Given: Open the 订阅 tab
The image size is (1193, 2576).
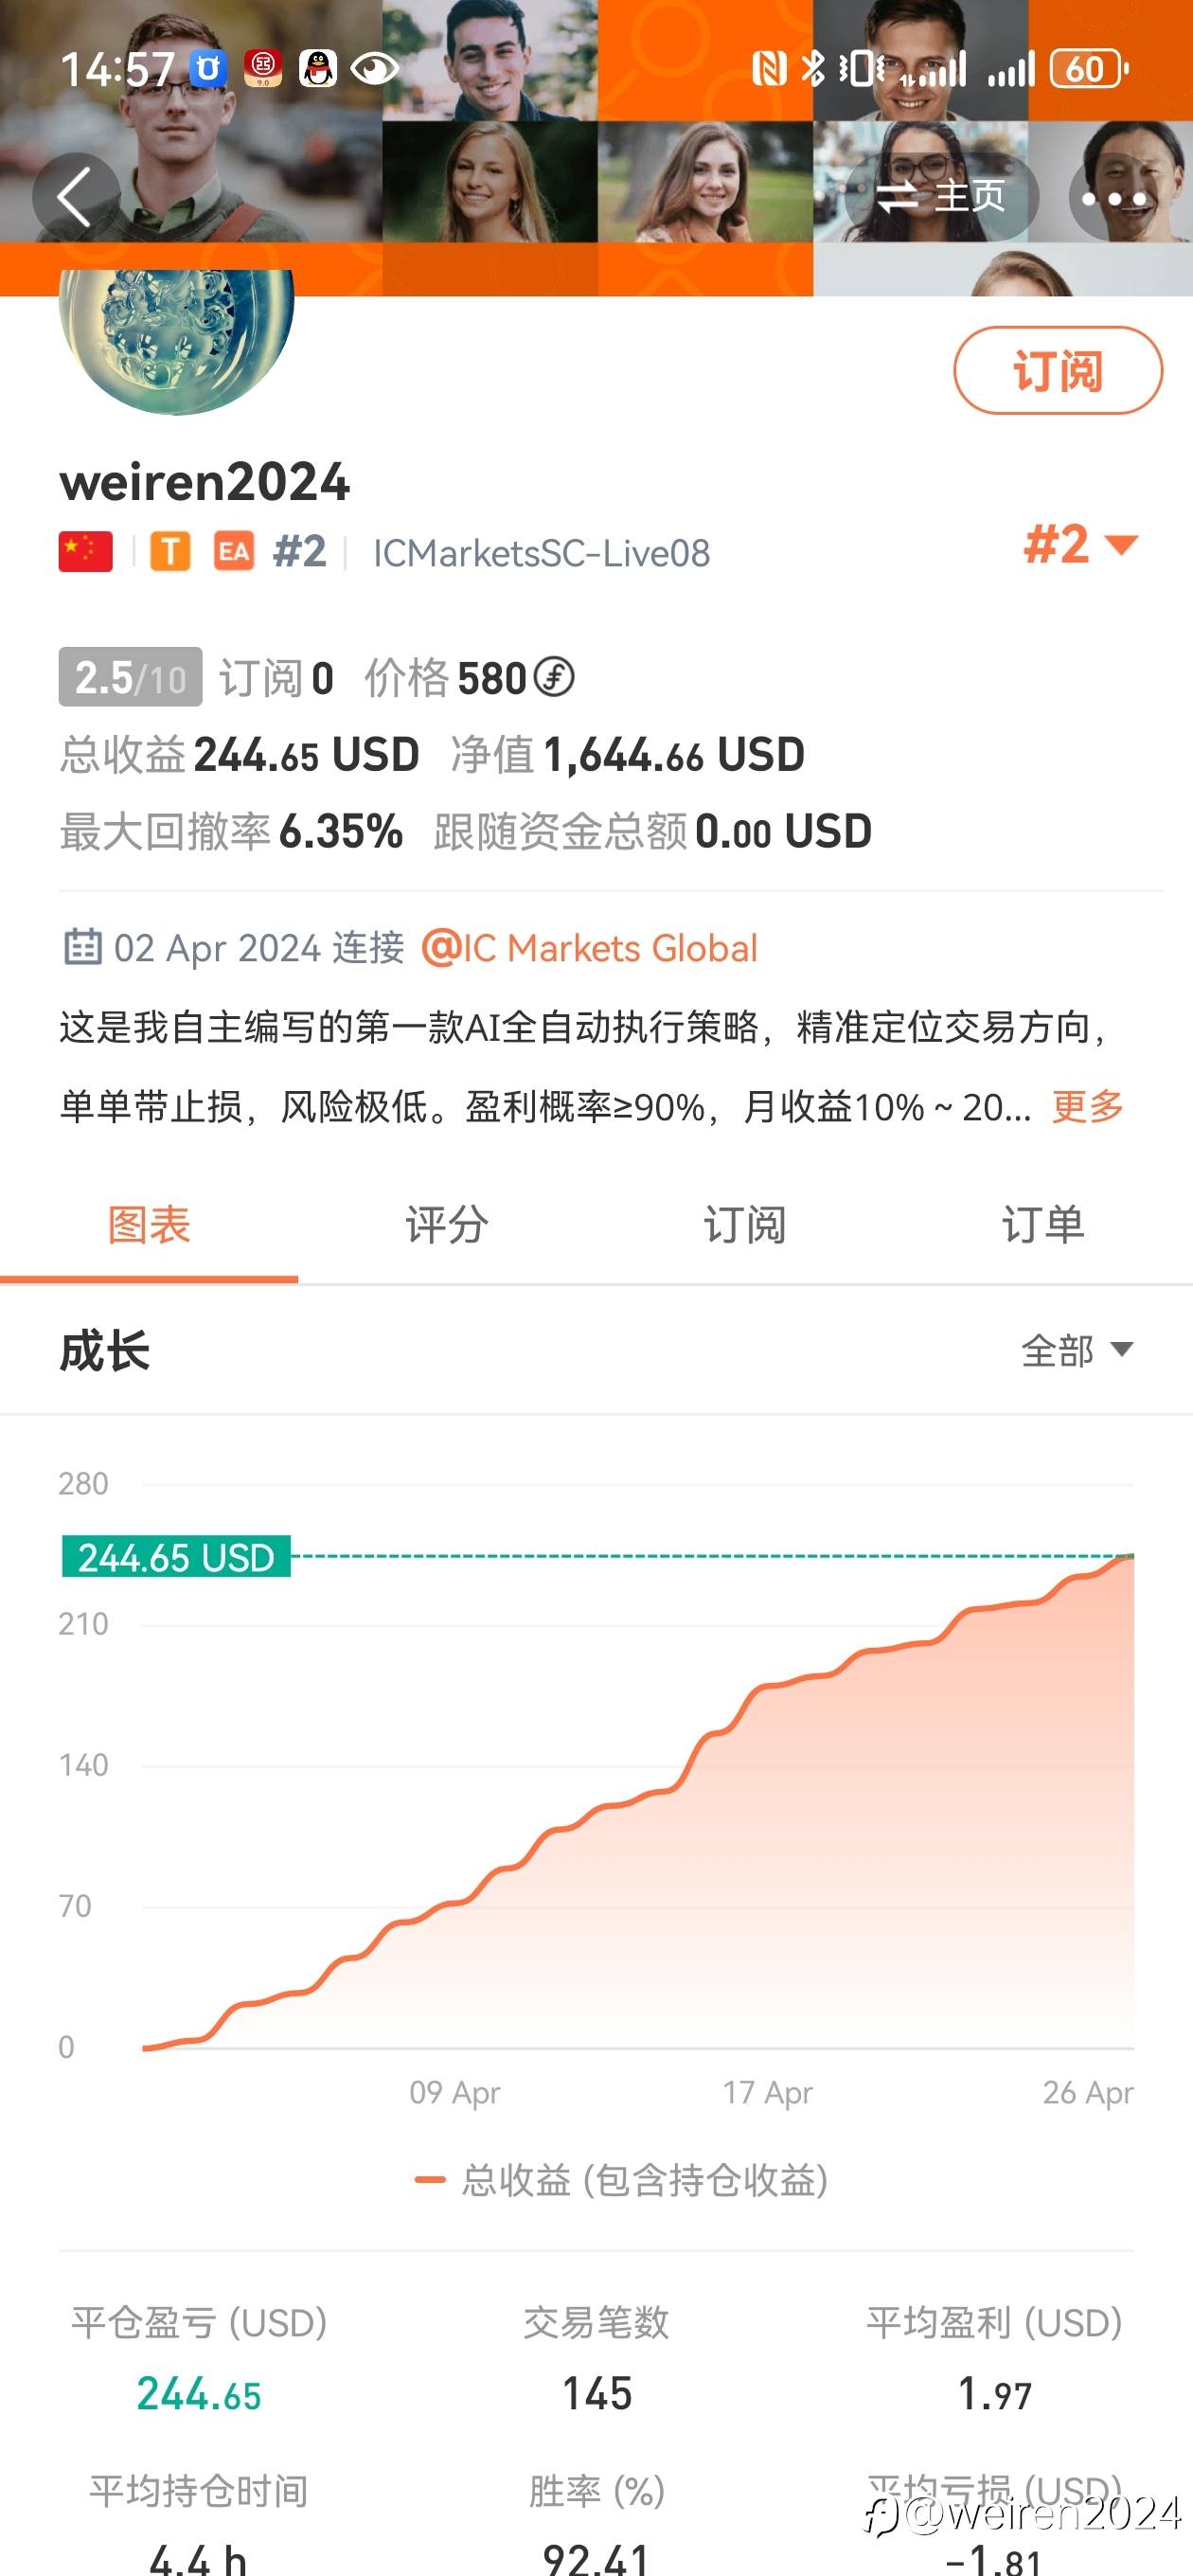Looking at the screenshot, I should tap(745, 1225).
